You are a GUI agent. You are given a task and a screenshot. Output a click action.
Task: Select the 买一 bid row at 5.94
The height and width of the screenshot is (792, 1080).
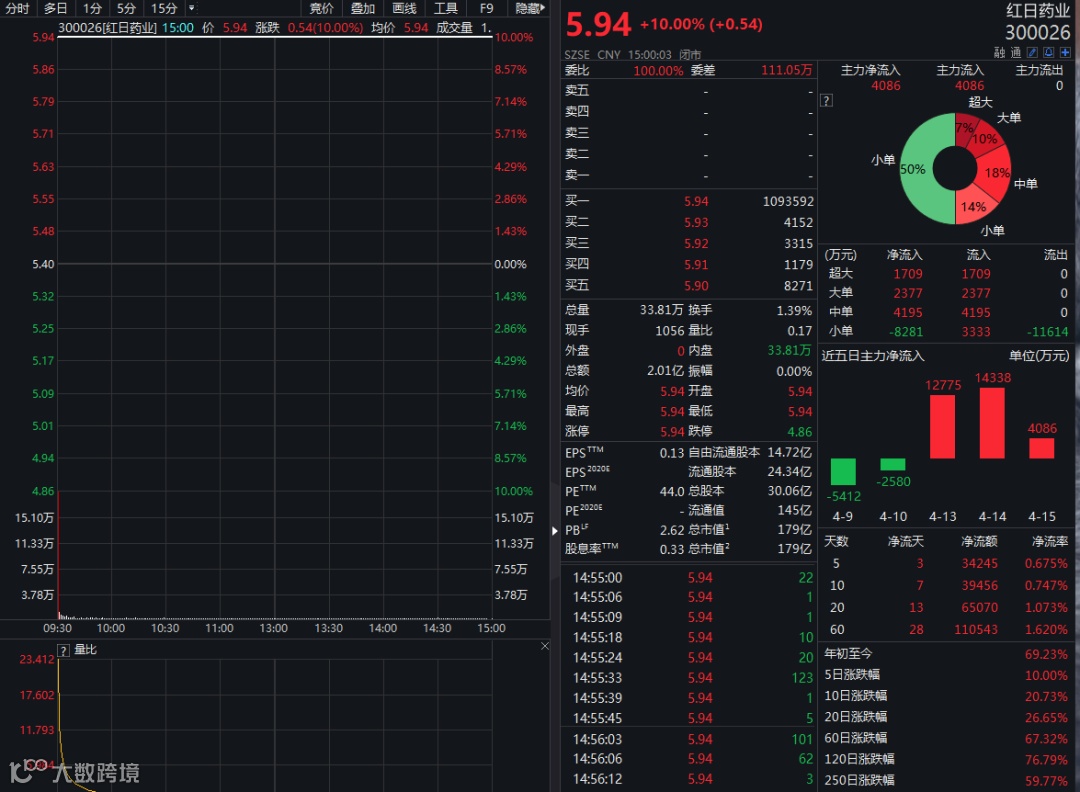point(688,201)
